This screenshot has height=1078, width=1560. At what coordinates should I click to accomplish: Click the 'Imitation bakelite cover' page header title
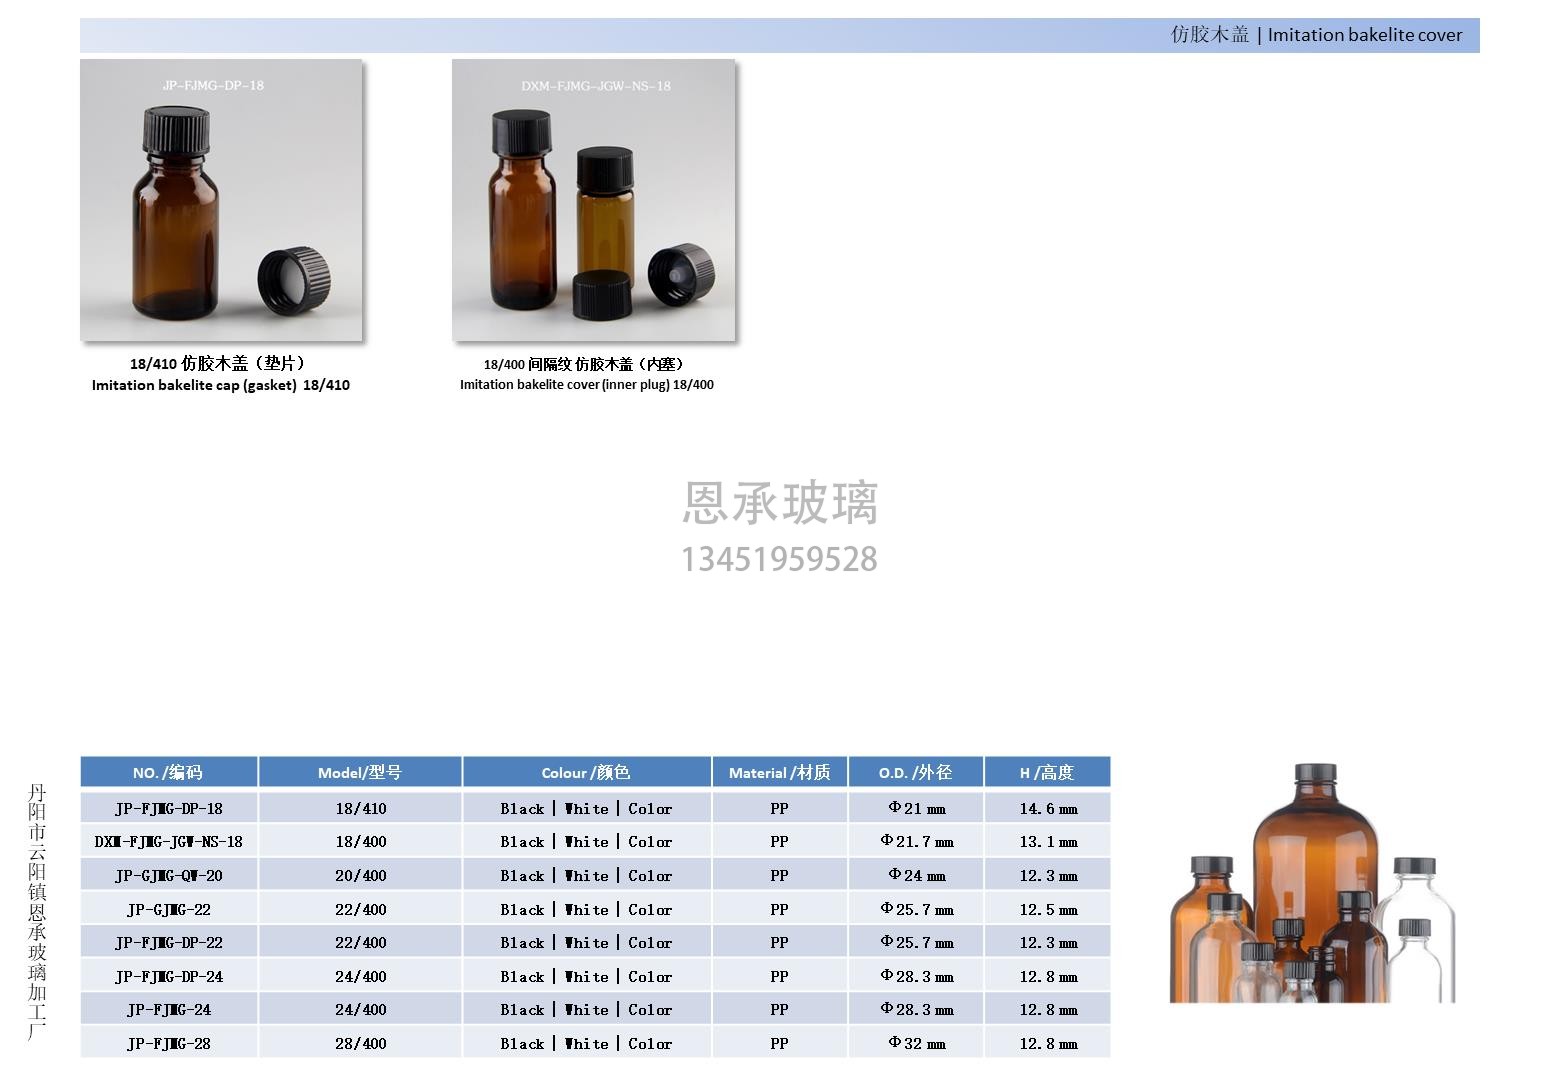tap(1316, 35)
